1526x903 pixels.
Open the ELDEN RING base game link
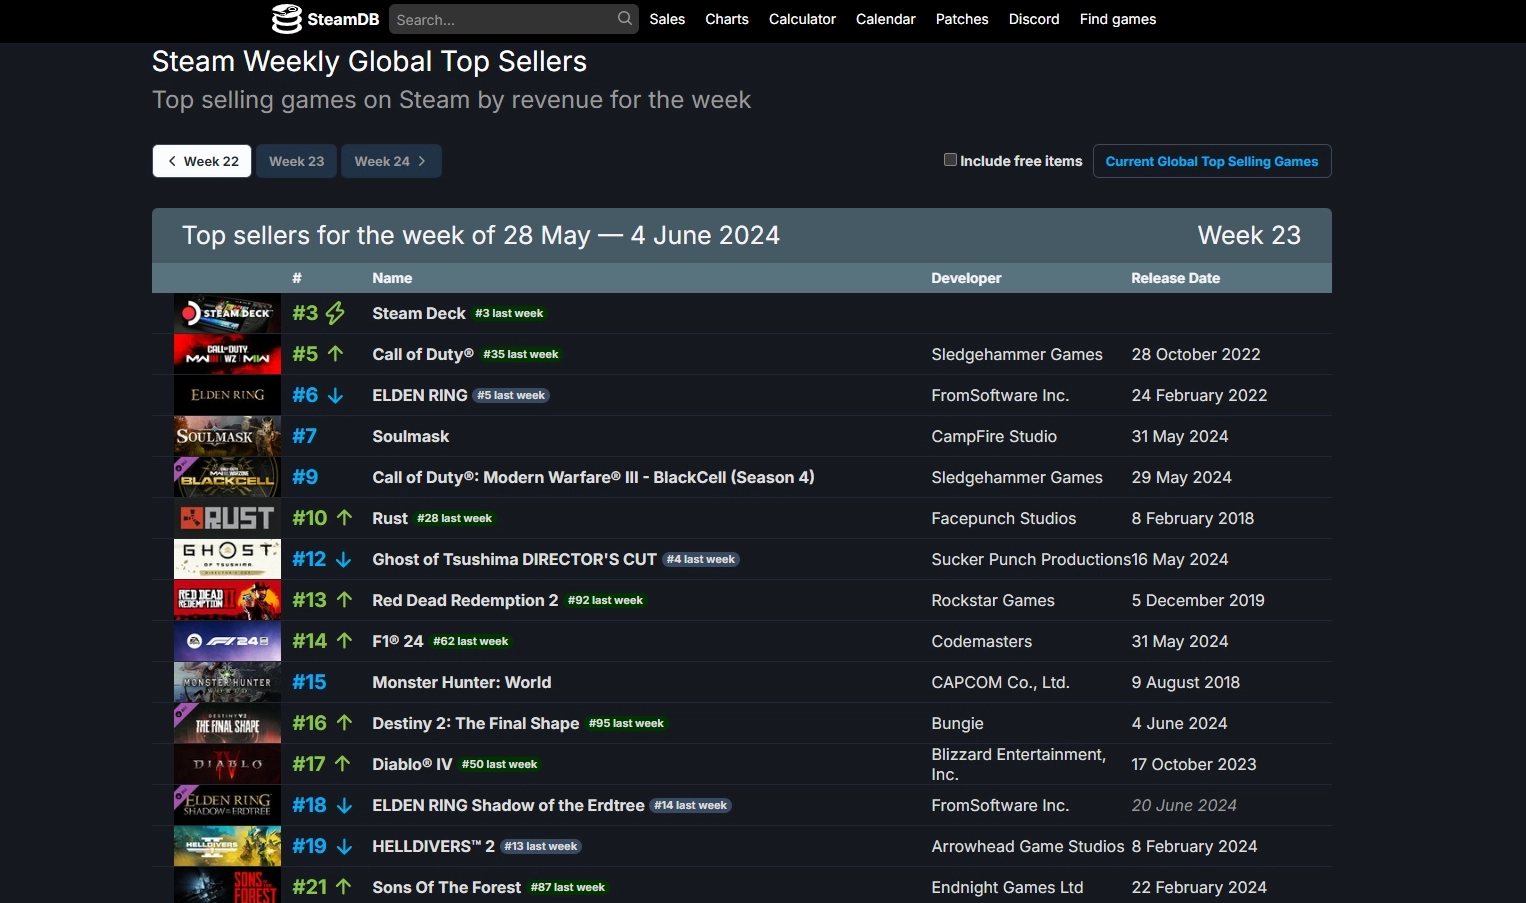pyautogui.click(x=420, y=395)
